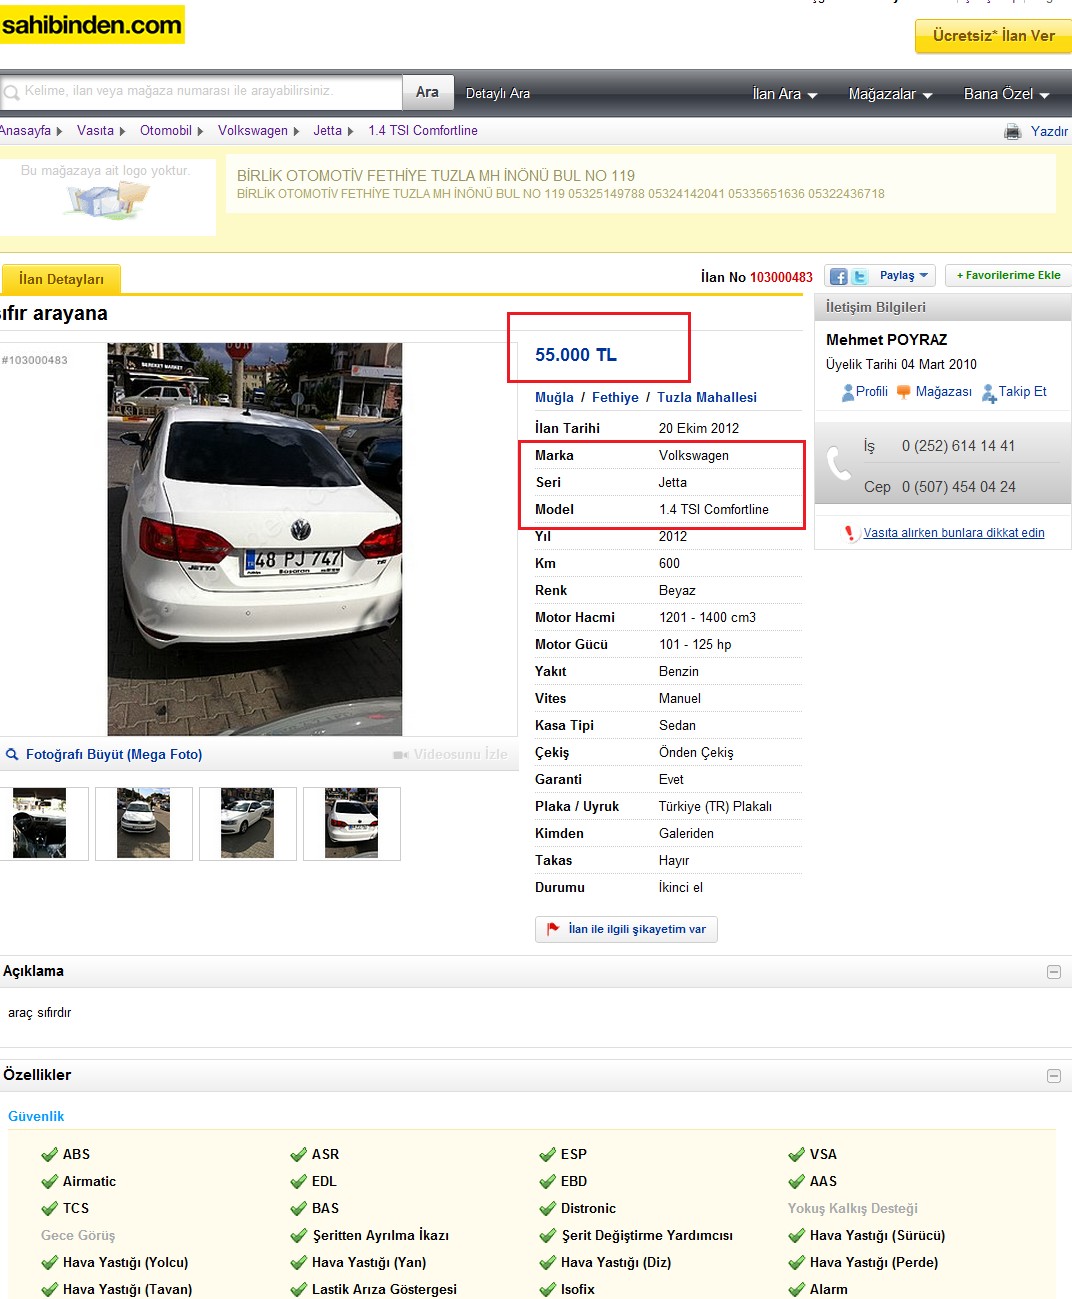Click the magnifier icon beside Fotoğrafı Büyüt
The height and width of the screenshot is (1299, 1072).
[12, 754]
